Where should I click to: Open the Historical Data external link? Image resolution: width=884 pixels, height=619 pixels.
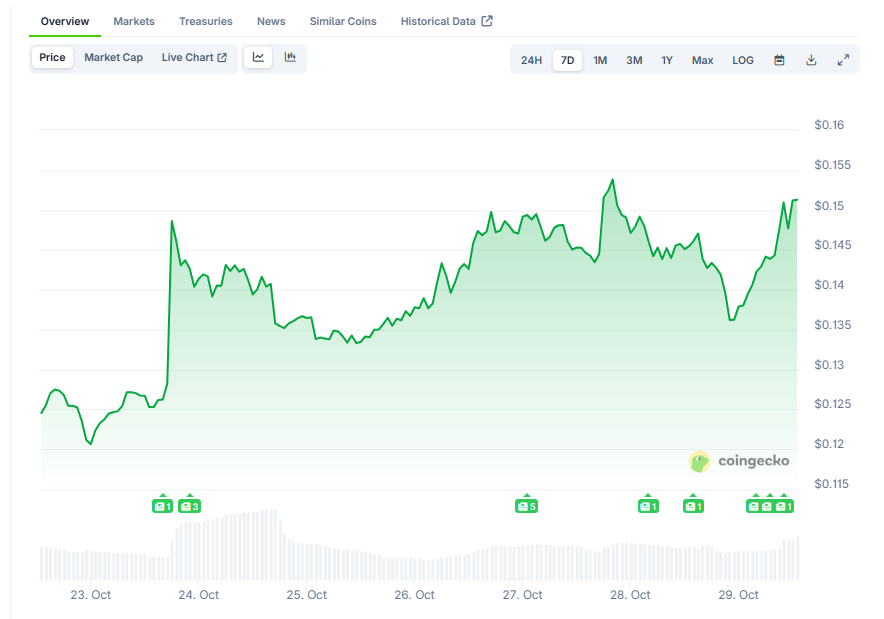click(446, 21)
